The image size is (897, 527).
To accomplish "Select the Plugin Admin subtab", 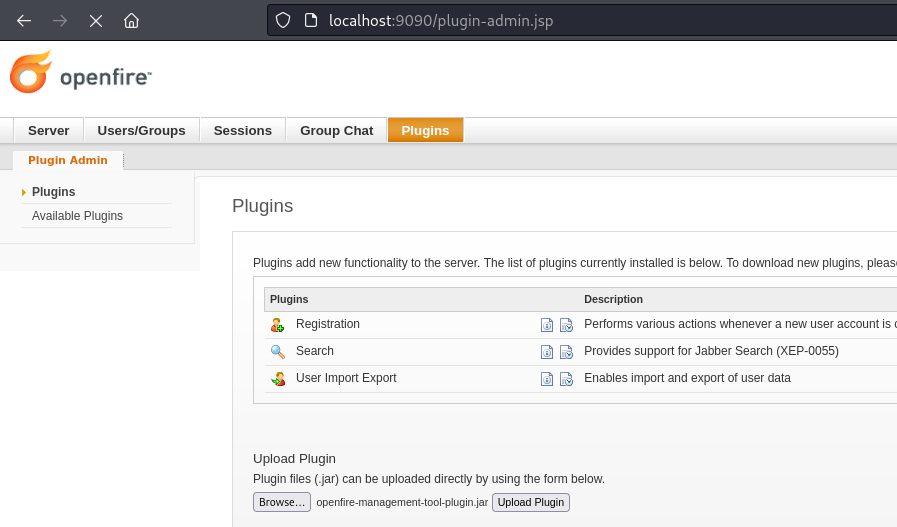I will coord(68,160).
